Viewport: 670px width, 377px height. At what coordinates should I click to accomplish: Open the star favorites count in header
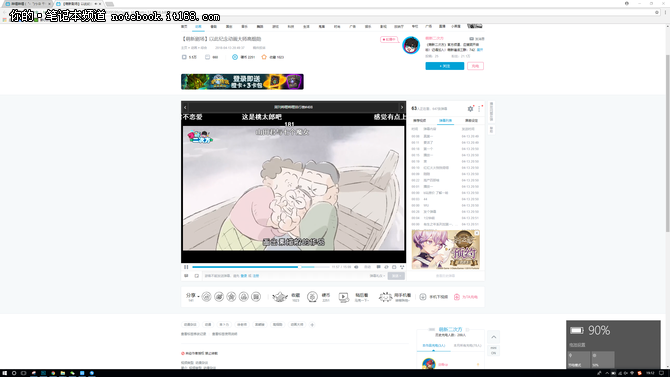(272, 57)
